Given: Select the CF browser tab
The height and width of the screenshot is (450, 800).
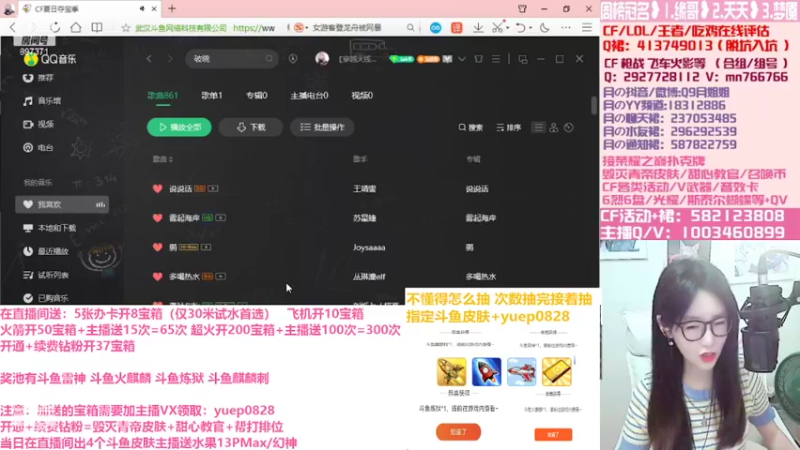Looking at the screenshot, I should (x=89, y=9).
